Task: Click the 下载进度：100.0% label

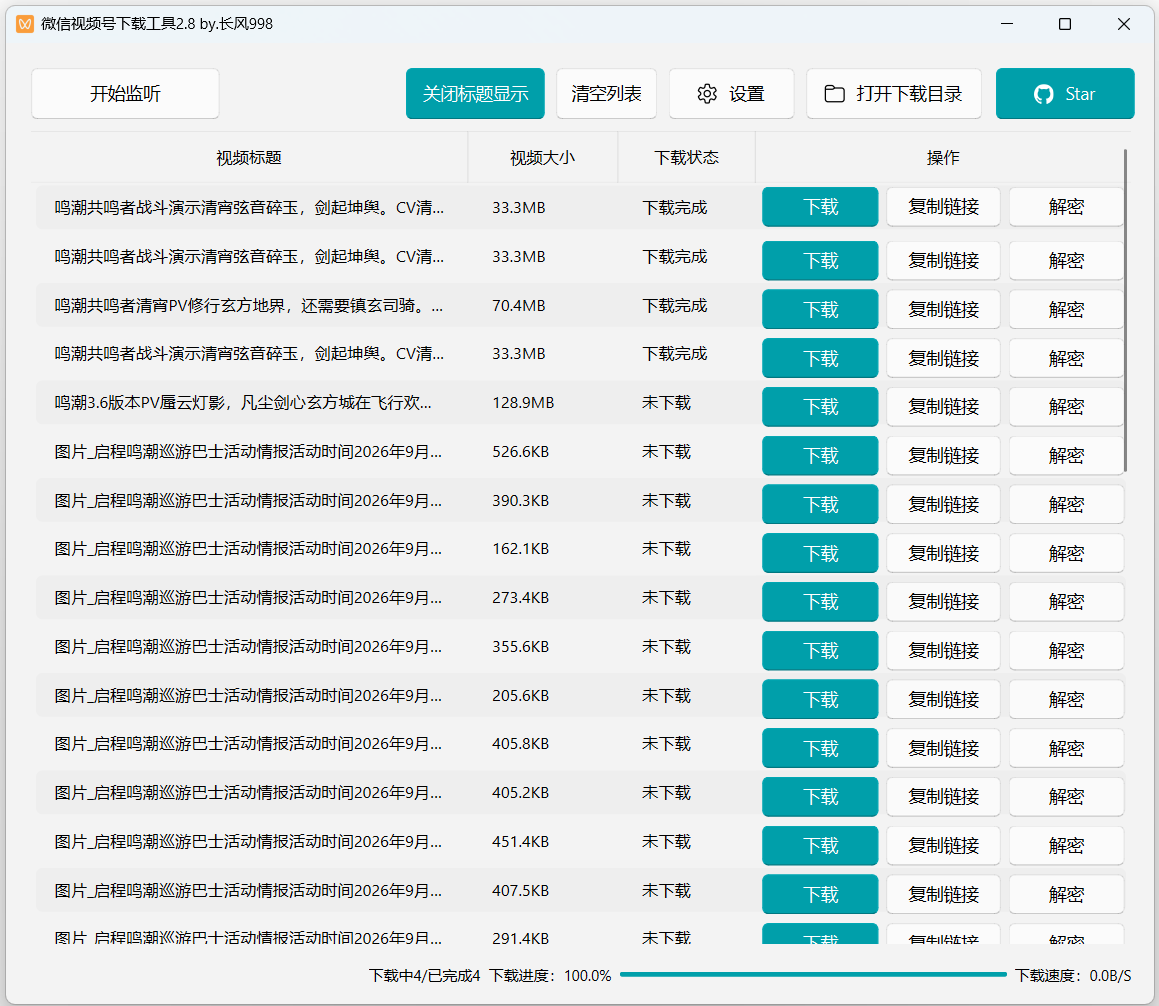Action: pos(551,976)
